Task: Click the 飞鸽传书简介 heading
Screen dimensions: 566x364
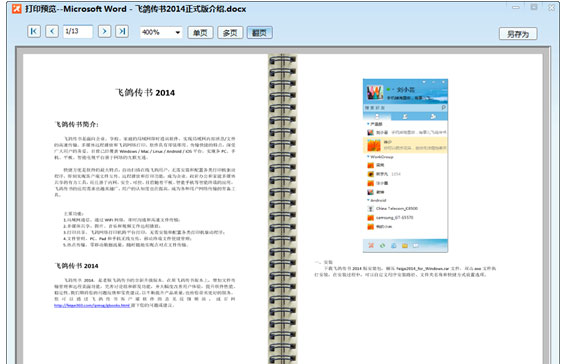Action: 77,124
